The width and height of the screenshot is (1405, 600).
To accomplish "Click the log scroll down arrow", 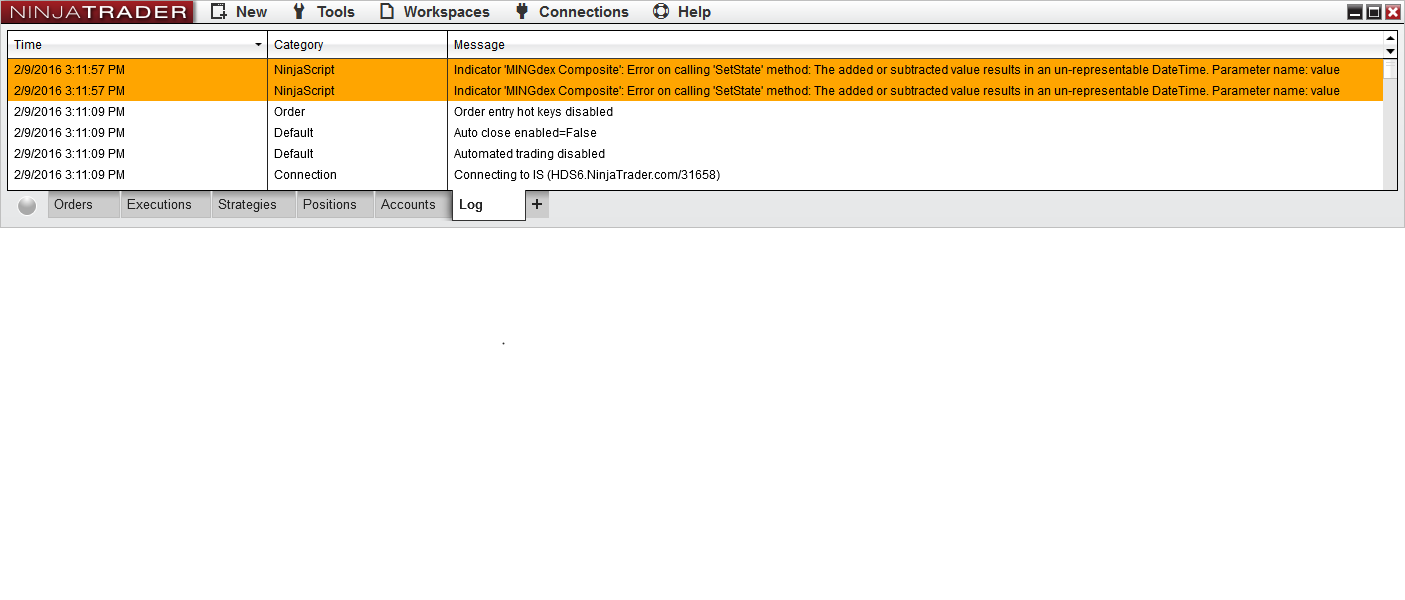I will pyautogui.click(x=1390, y=52).
